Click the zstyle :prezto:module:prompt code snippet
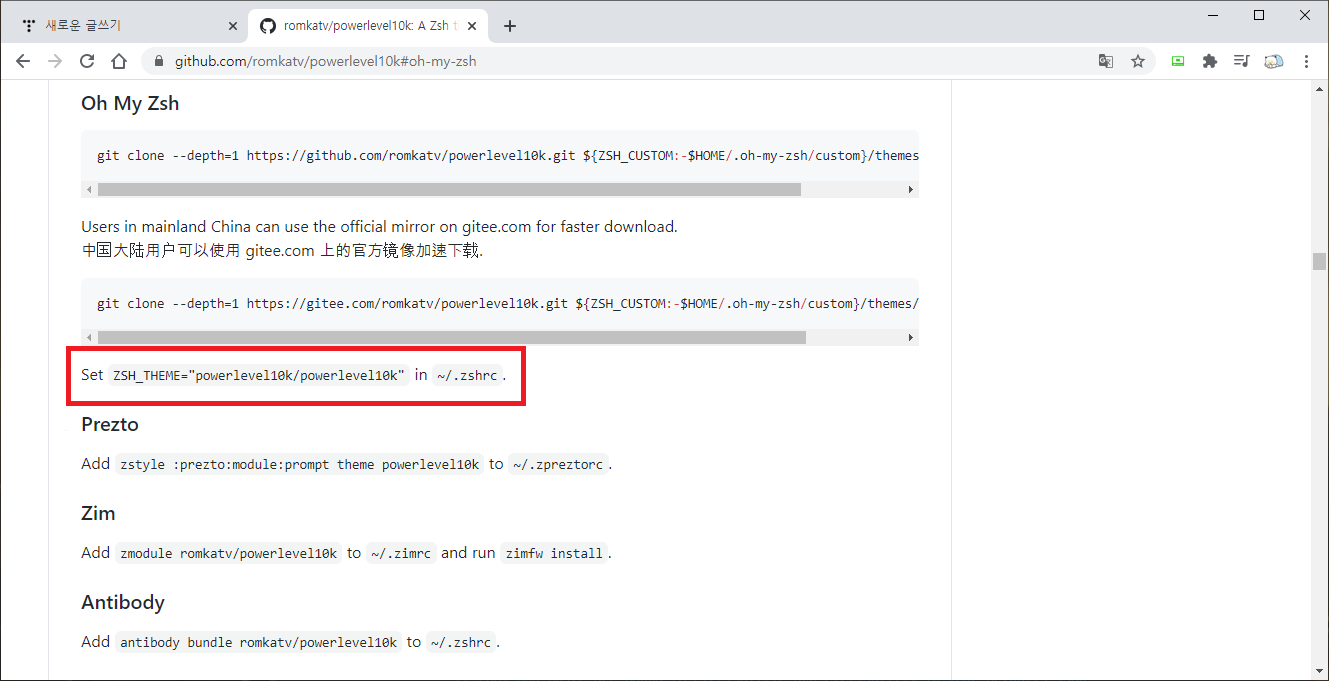Screen dimensions: 1329x681 click(300, 465)
